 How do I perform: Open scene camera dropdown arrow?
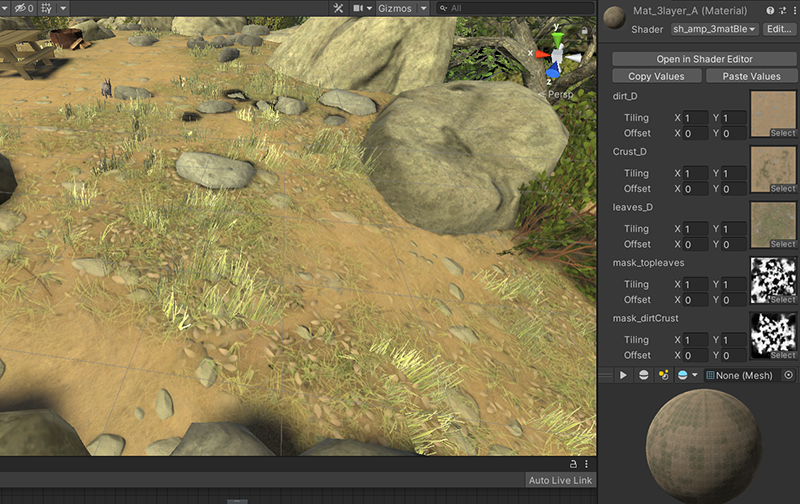coord(369,8)
